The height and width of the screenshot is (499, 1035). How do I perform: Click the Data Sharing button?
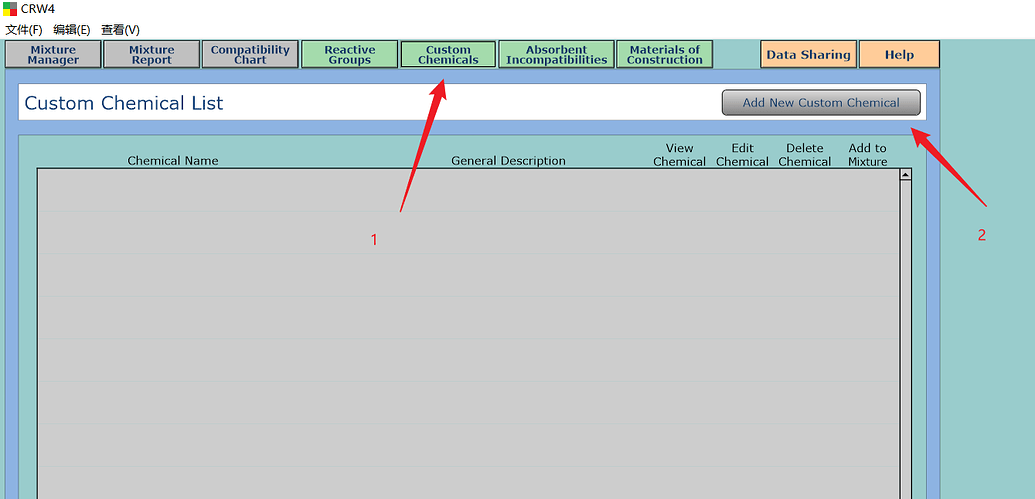[808, 55]
